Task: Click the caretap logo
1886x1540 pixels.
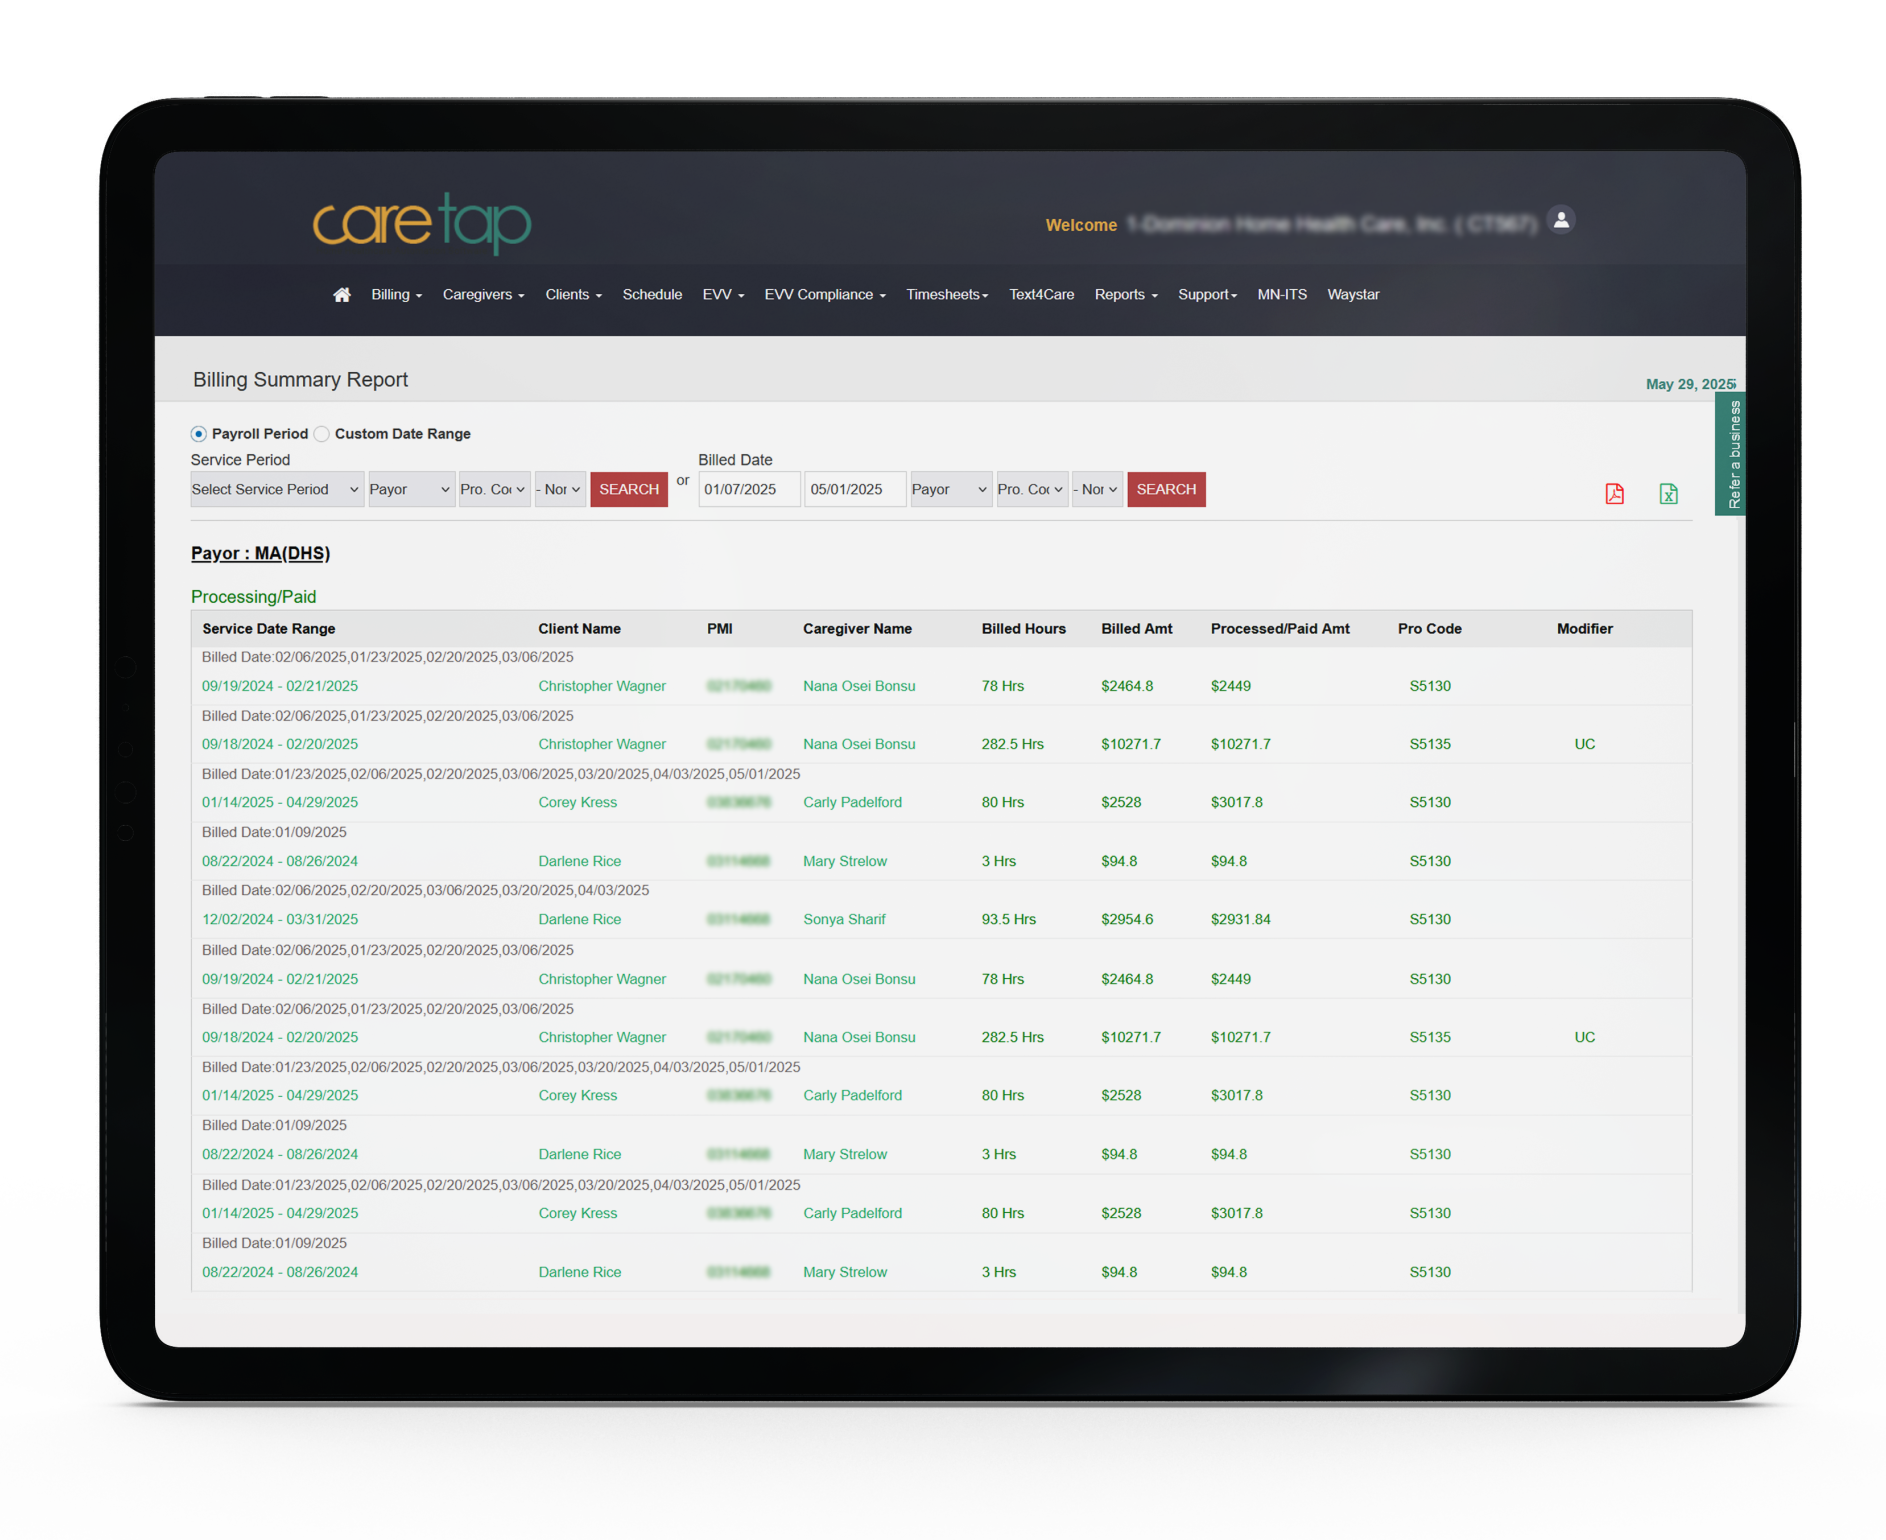Action: pyautogui.click(x=421, y=222)
